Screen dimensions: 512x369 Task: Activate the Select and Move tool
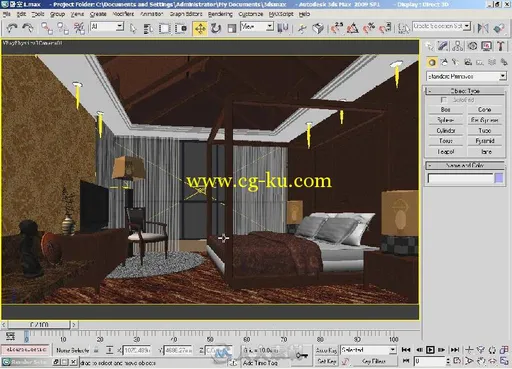click(200, 29)
